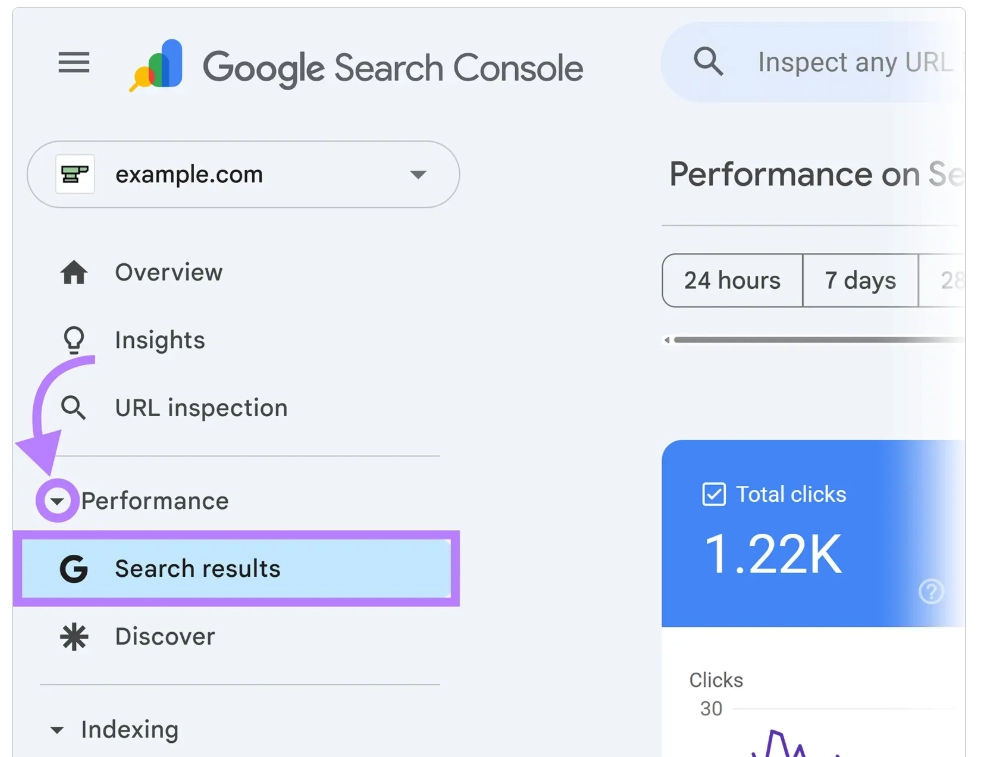Click the help question mark on Total clicks
Image resolution: width=986 pixels, height=757 pixels.
pos(931,592)
